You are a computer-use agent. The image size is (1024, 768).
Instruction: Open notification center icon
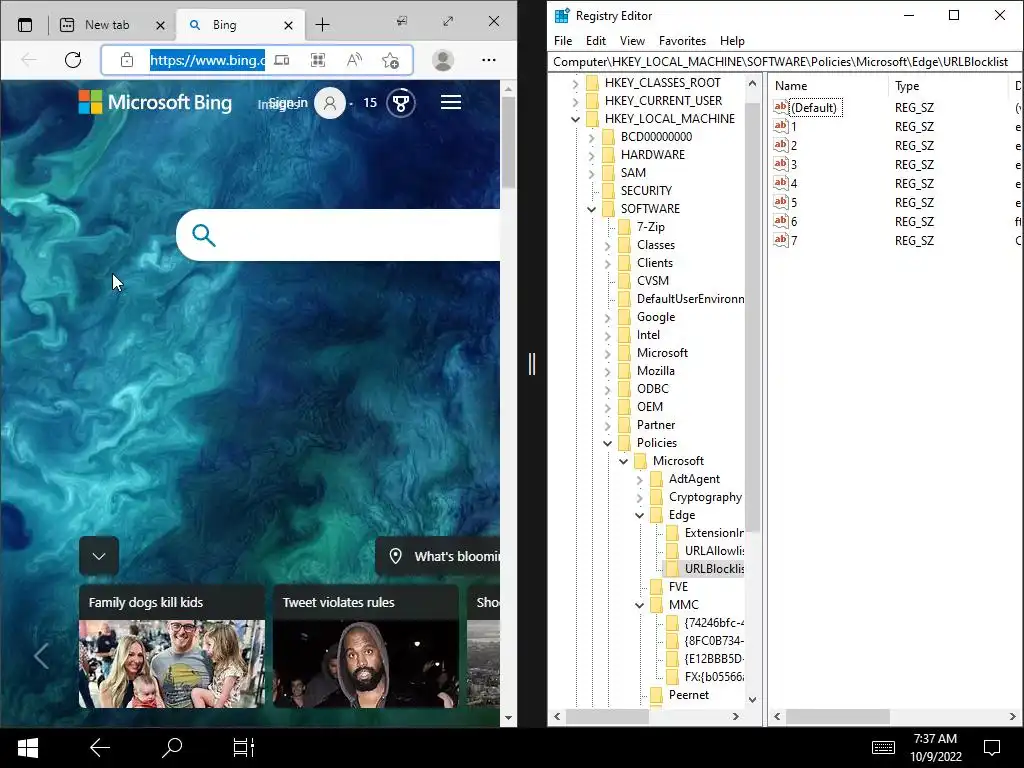[992, 747]
